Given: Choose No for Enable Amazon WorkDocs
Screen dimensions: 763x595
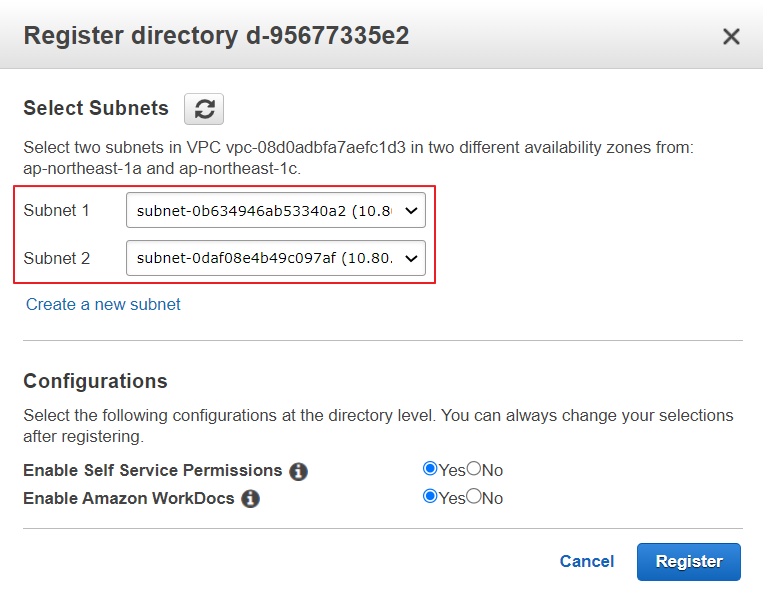Looking at the screenshot, I should click(x=474, y=496).
